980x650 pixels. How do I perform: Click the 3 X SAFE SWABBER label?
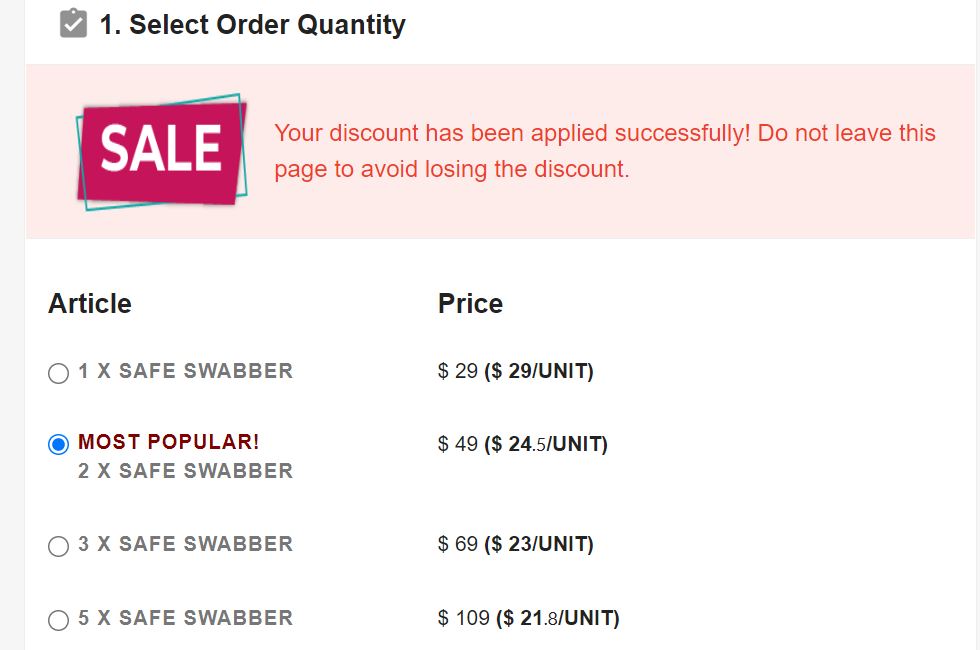pyautogui.click(x=185, y=544)
